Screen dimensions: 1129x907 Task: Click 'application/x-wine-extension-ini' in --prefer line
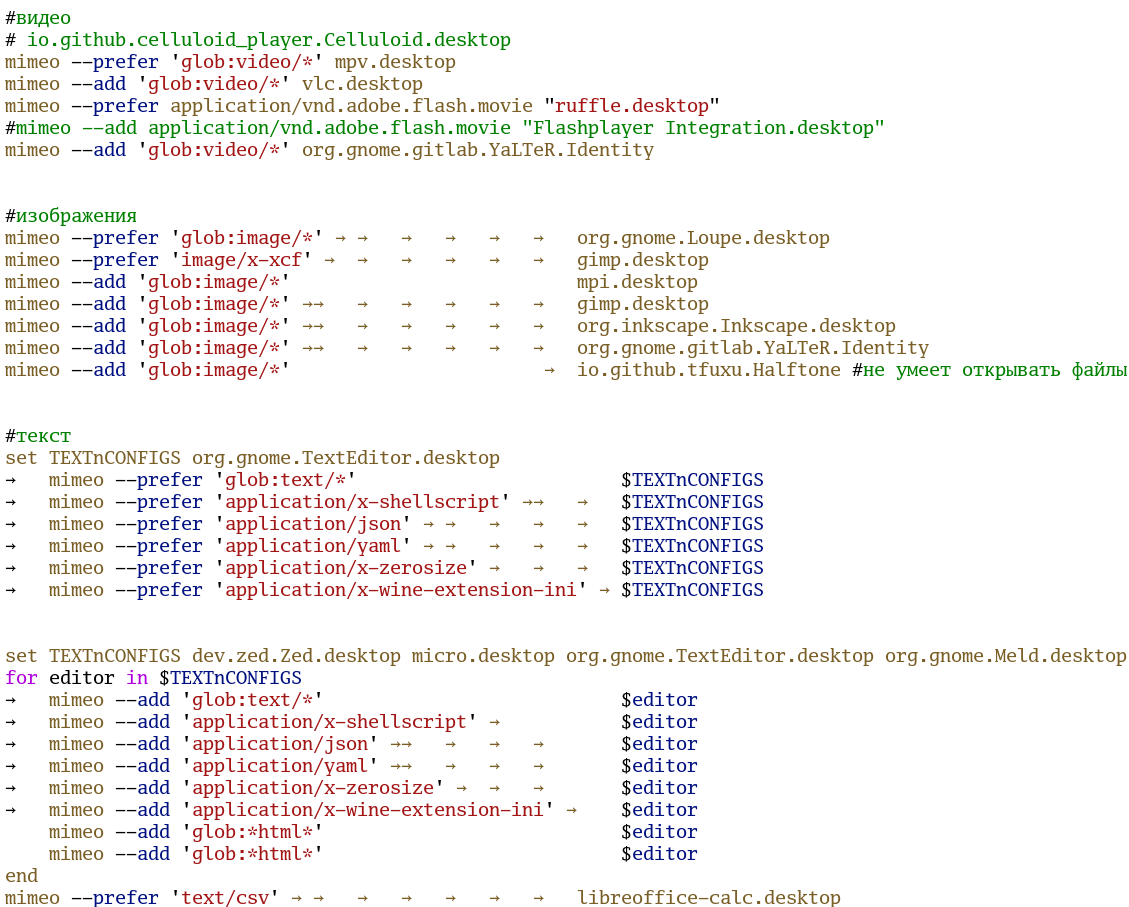pos(400,590)
